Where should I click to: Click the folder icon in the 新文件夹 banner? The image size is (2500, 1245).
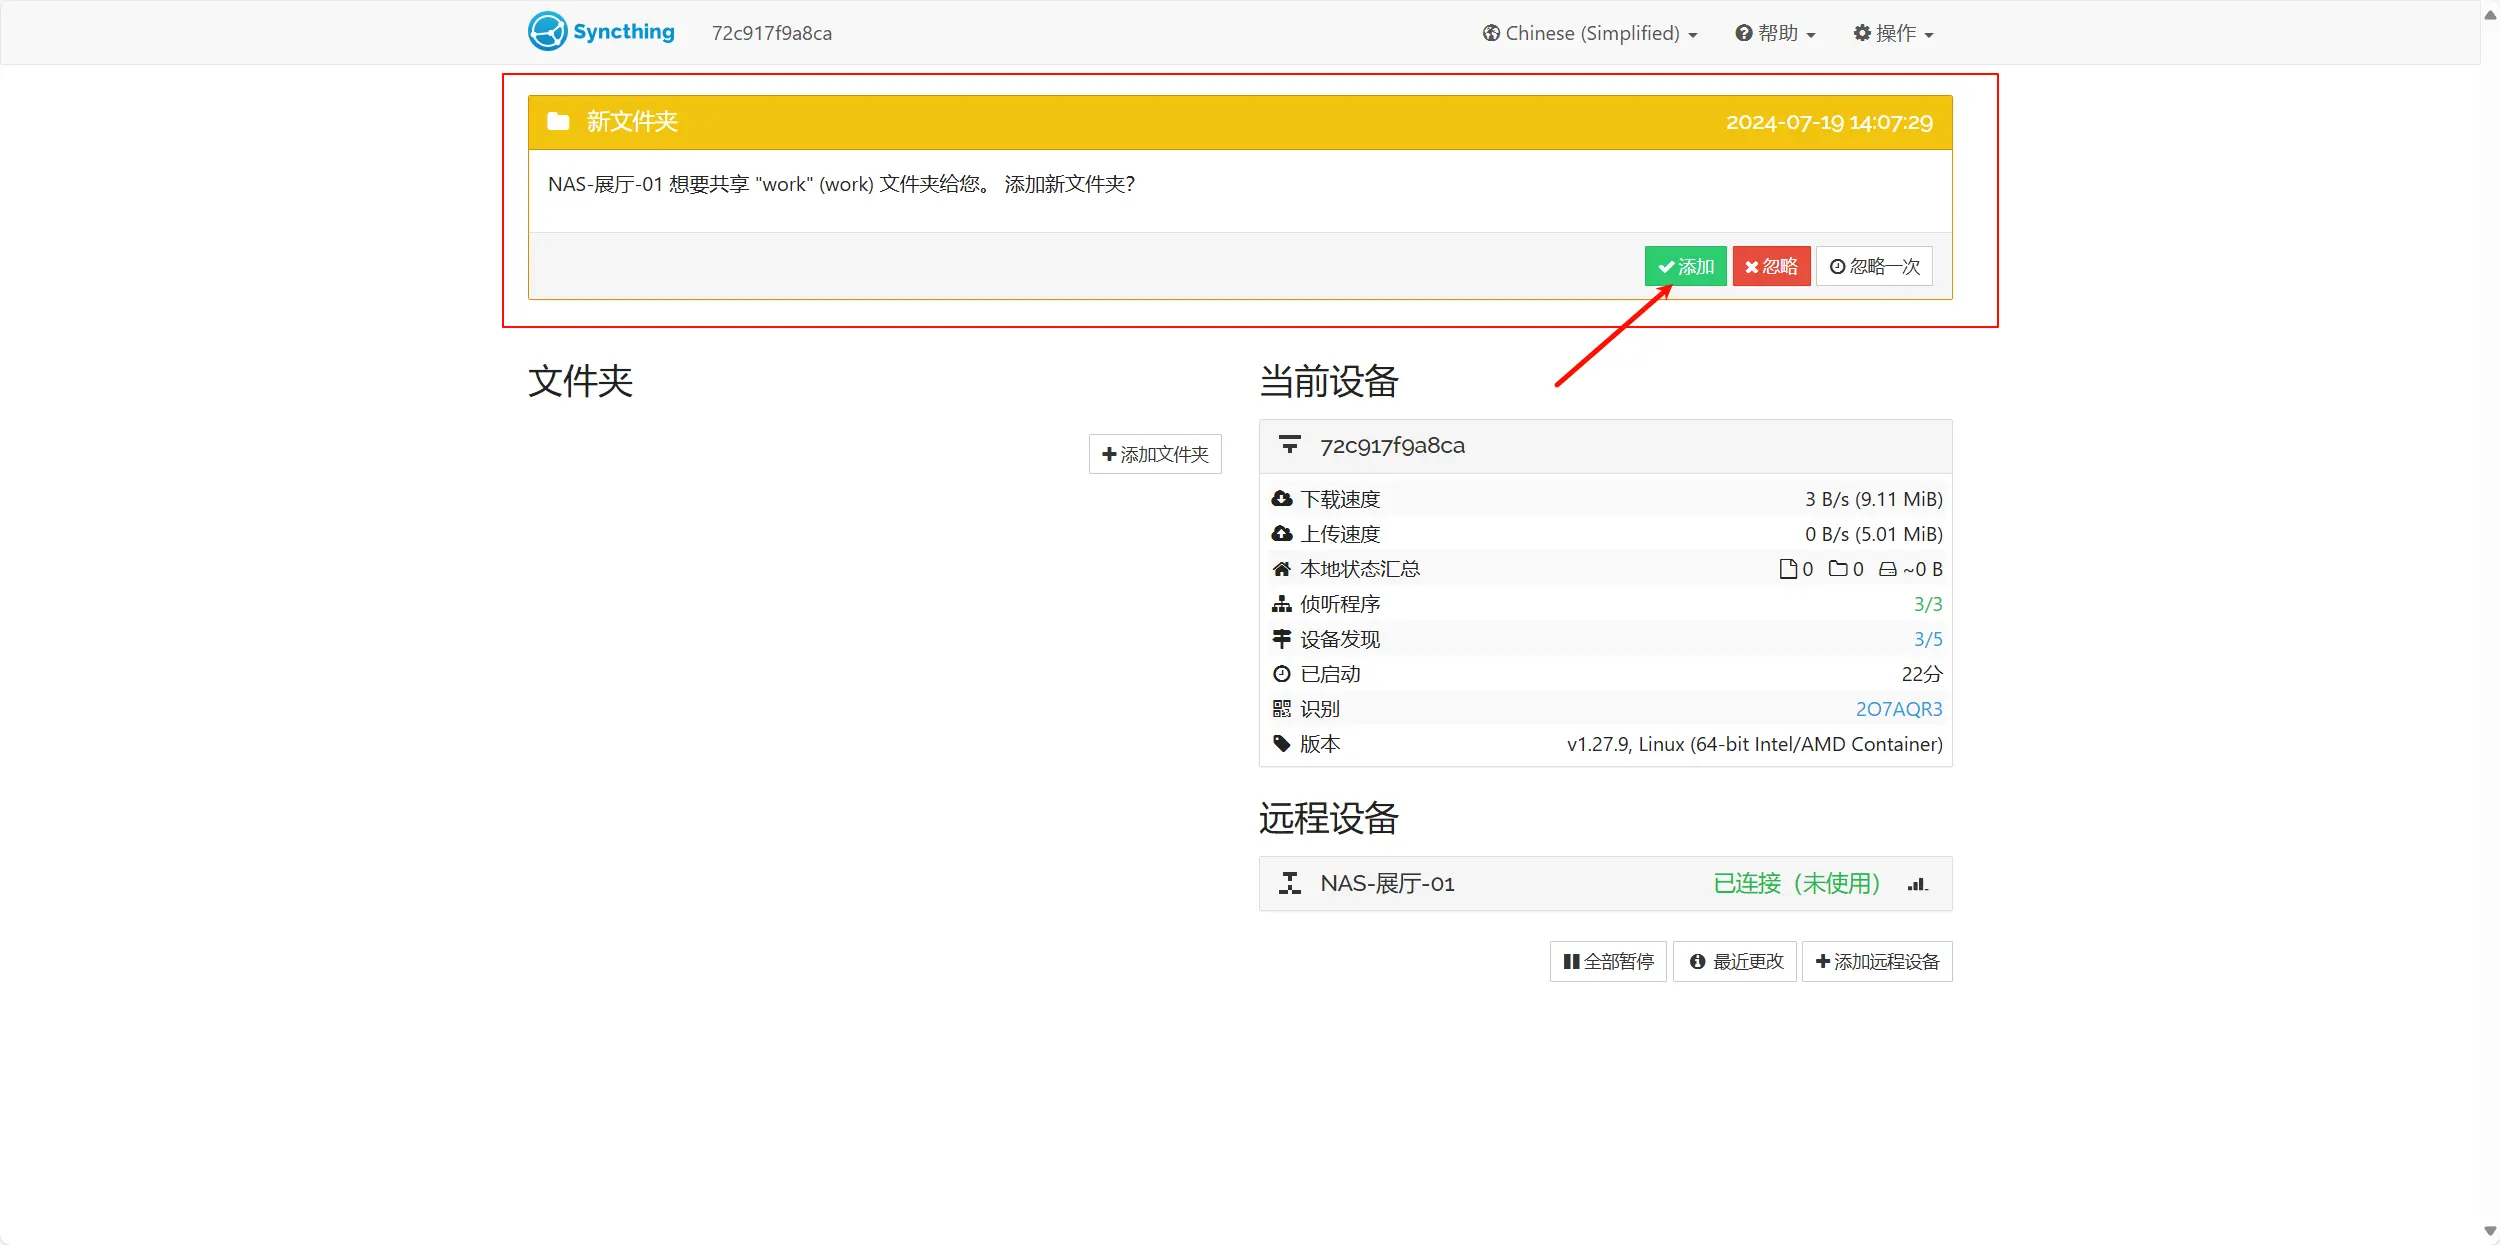[558, 121]
